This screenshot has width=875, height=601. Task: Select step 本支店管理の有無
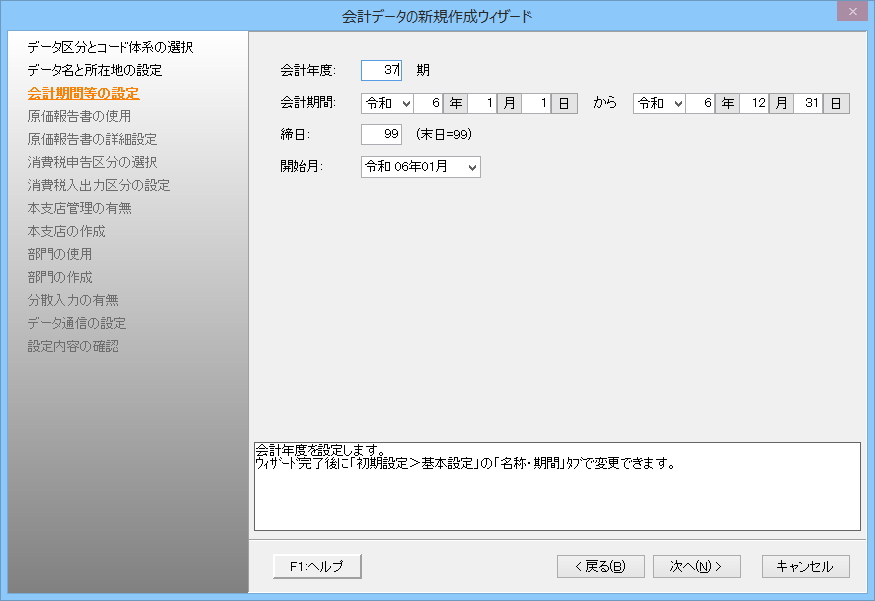point(80,208)
